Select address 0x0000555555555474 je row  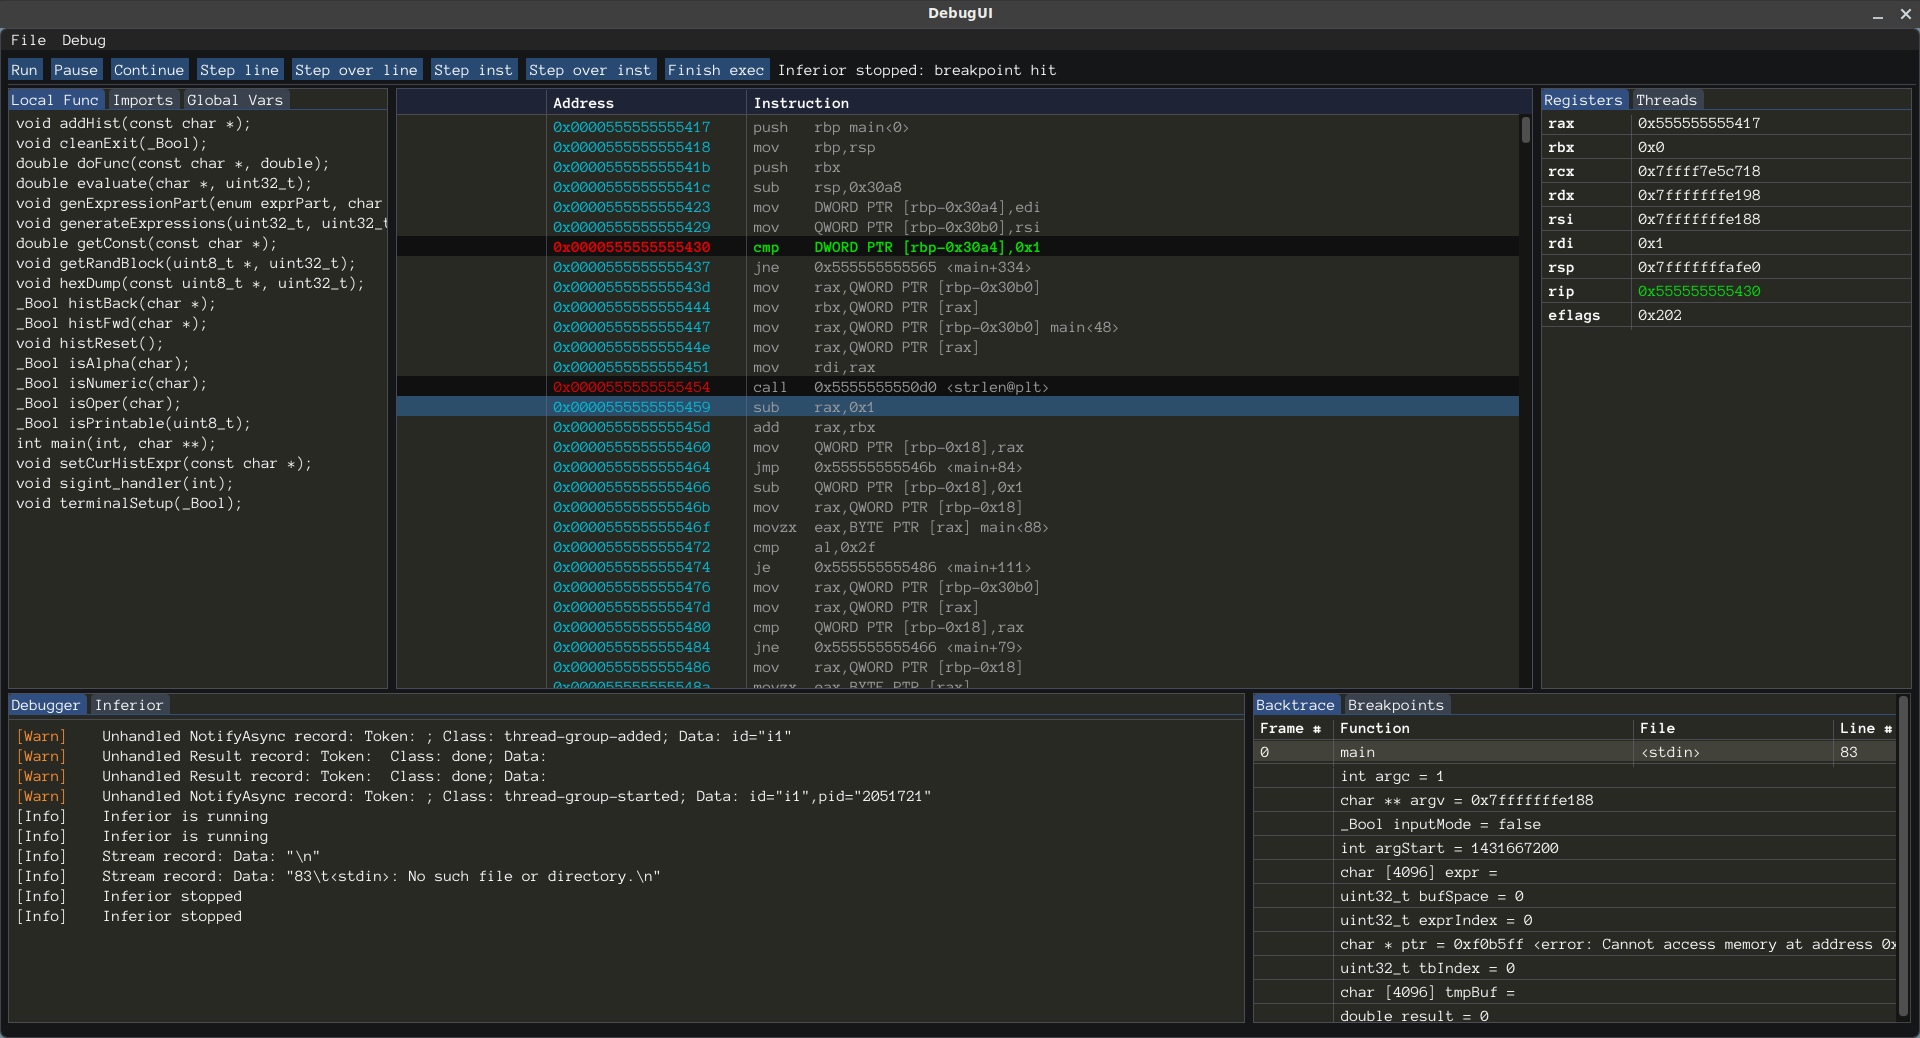957,567
